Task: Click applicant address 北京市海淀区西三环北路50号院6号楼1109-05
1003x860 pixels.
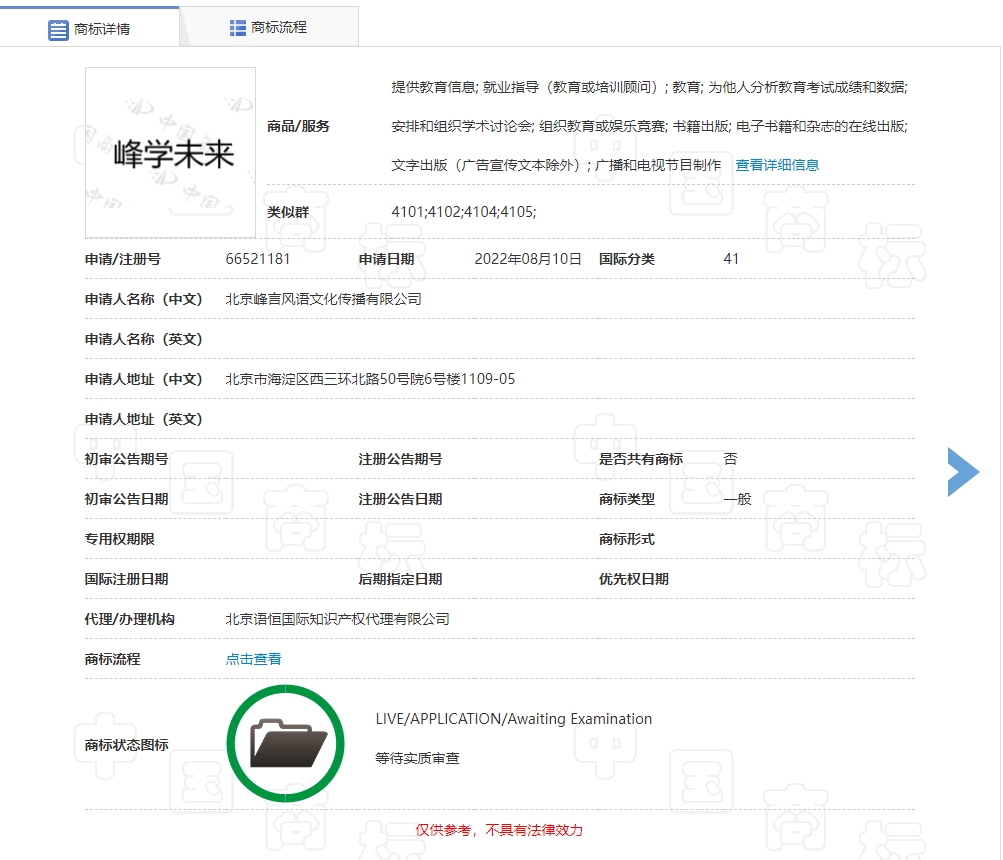Action: pyautogui.click(x=370, y=379)
